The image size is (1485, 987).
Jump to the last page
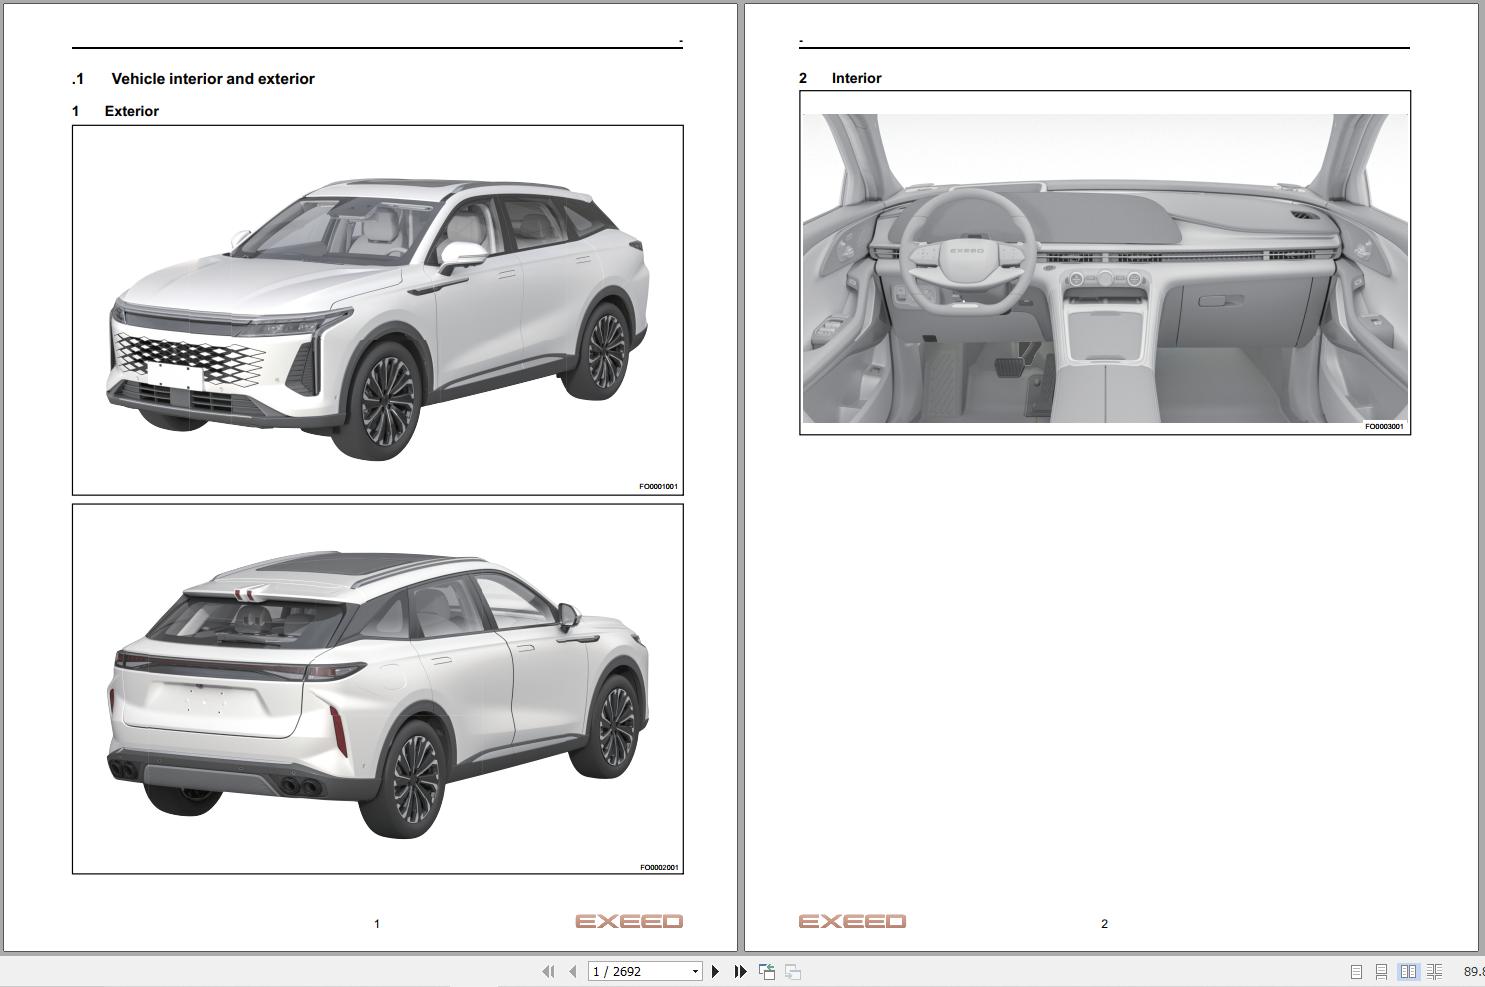[x=740, y=971]
